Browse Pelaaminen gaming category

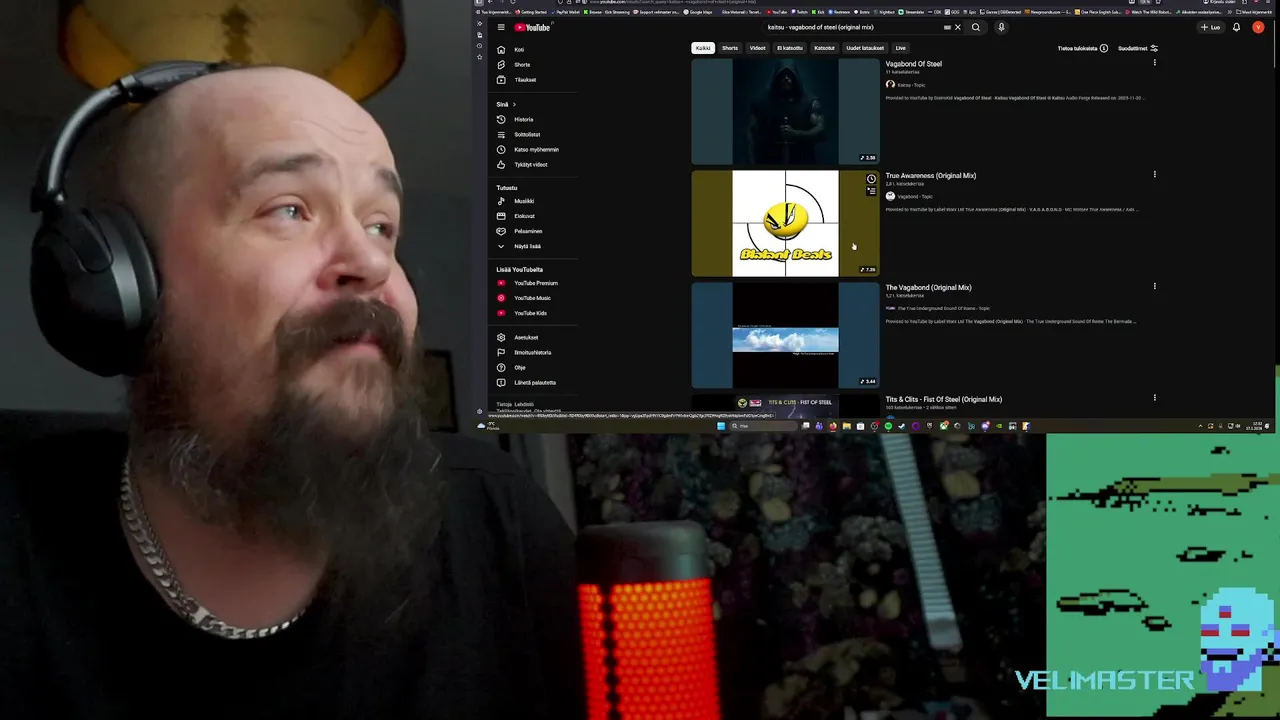coord(528,231)
